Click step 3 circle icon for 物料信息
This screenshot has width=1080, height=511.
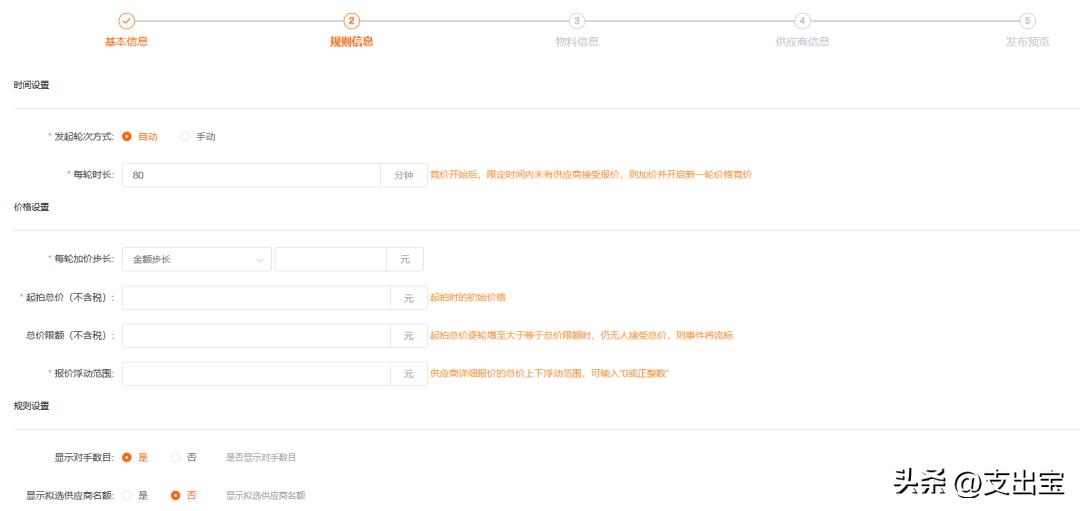click(x=577, y=21)
